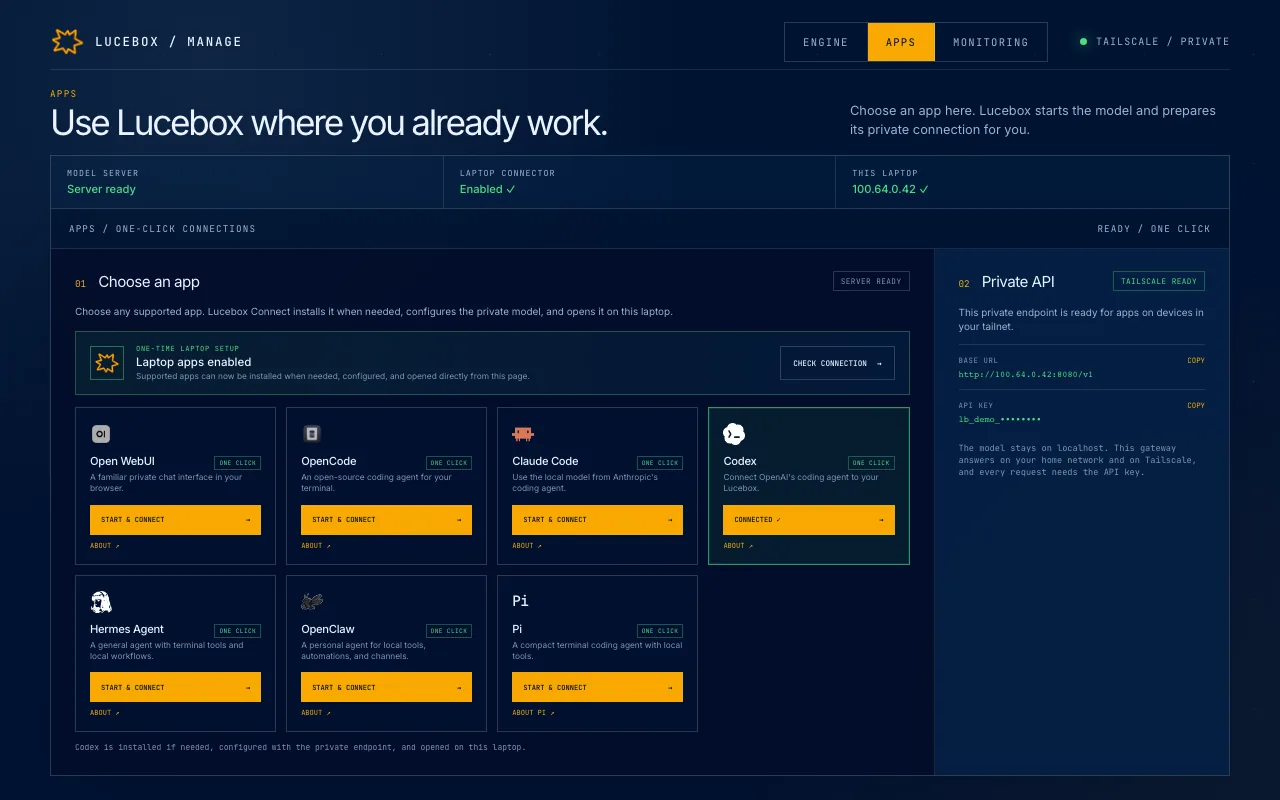Screen dimensions: 1280x800
Task: Click the One Click badge on OpenClaw
Action: (449, 631)
